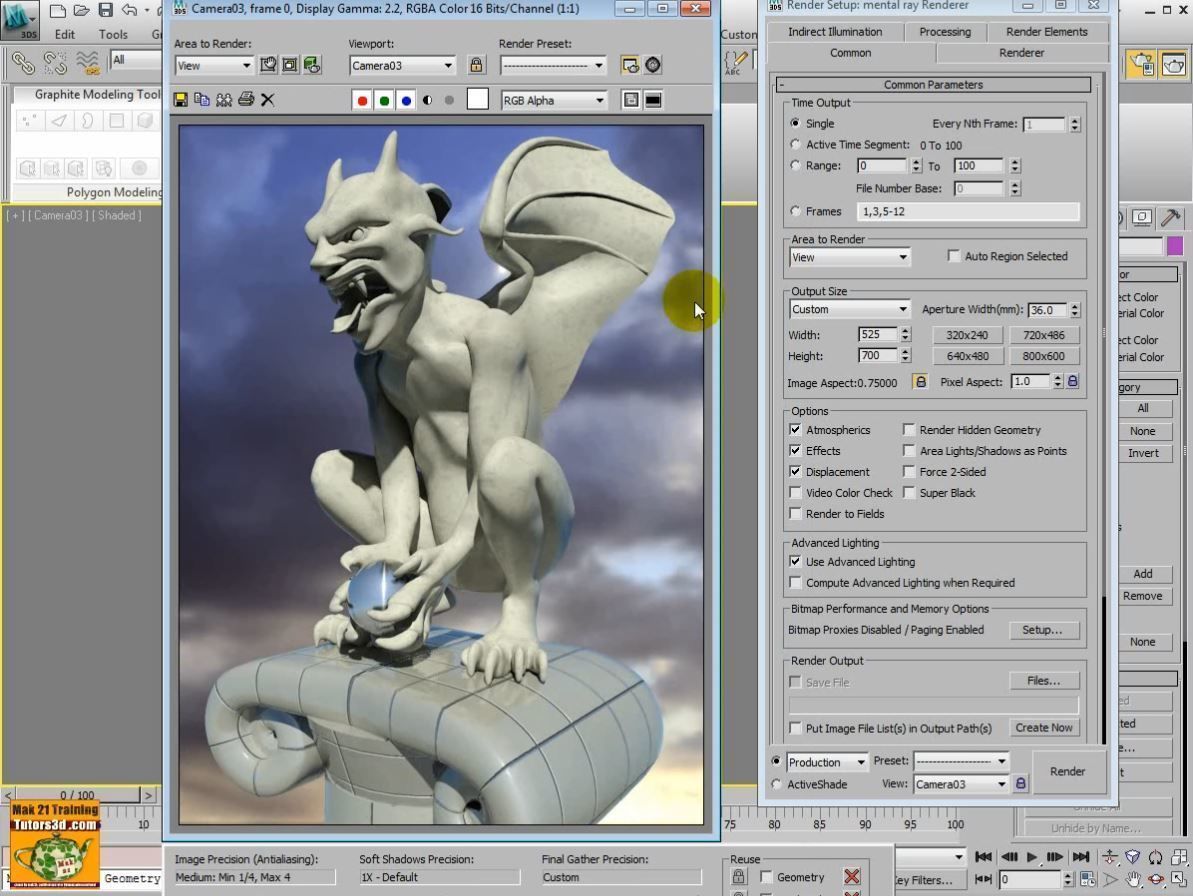This screenshot has height=896, width=1193.
Task: Click the Print Image icon
Action: pyautogui.click(x=246, y=100)
